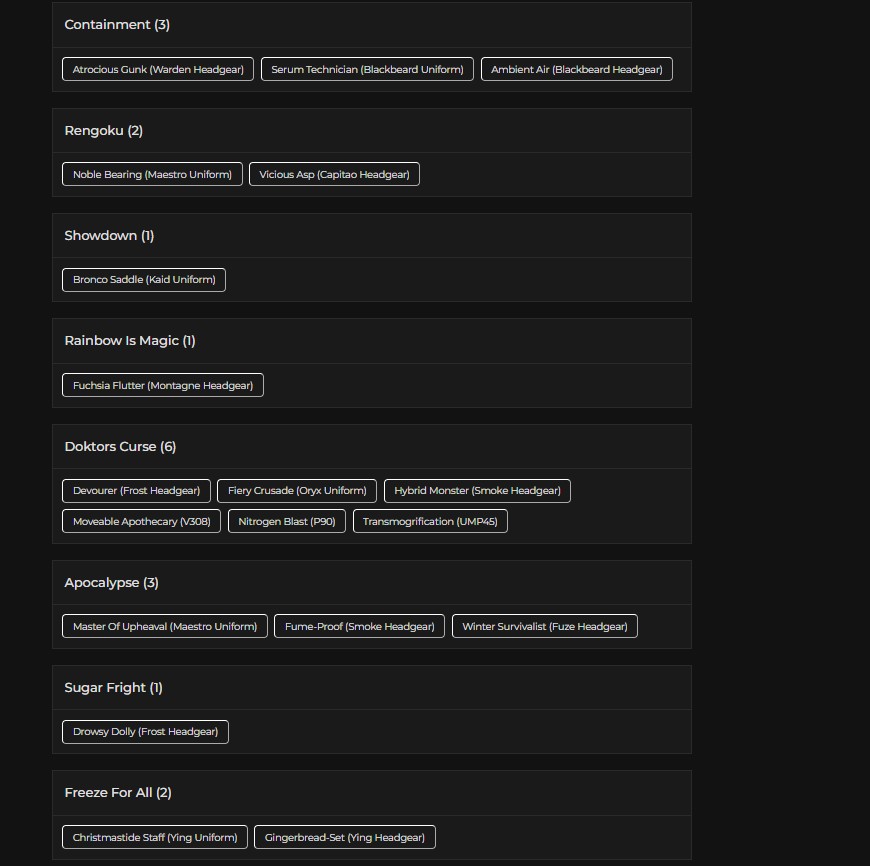Screen dimensions: 870x866
Task: Open Noble Bearing (Maestro Uniform) item
Action: pos(153,174)
